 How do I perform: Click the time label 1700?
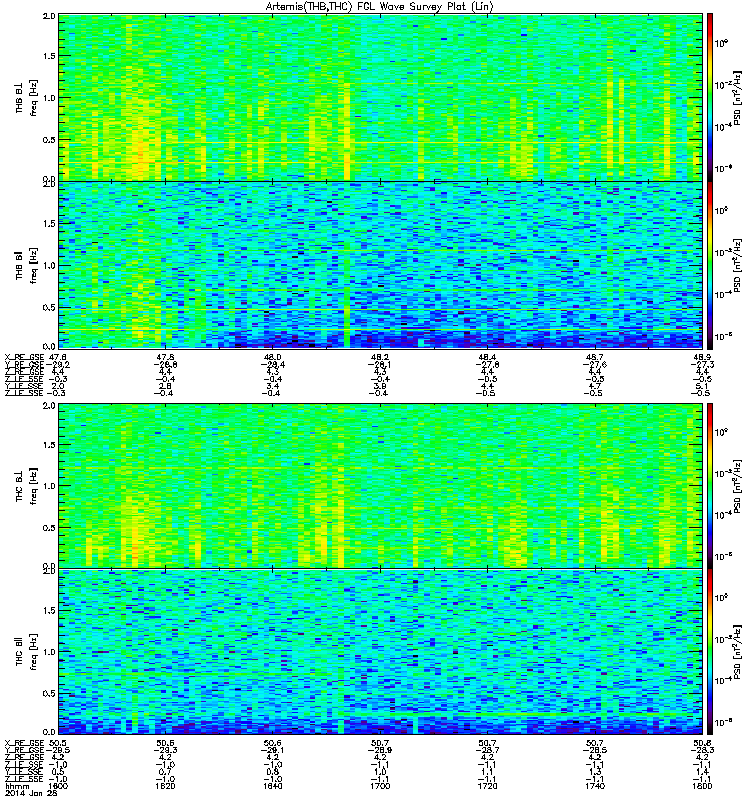(x=380, y=786)
